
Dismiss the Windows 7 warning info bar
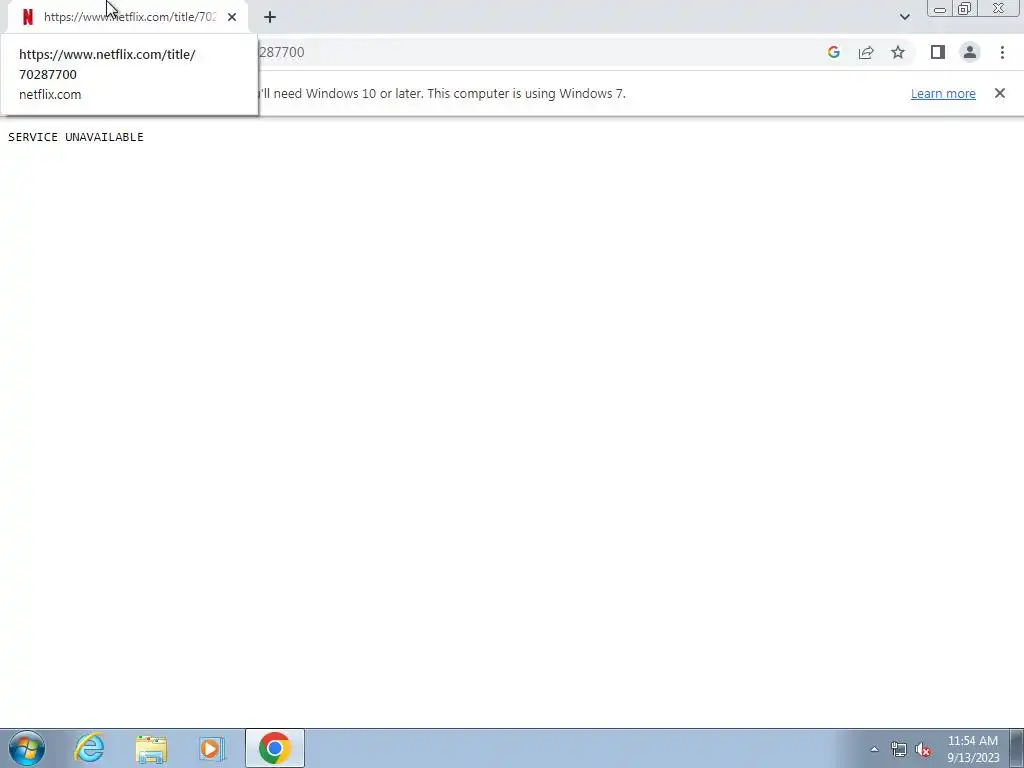click(x=999, y=93)
